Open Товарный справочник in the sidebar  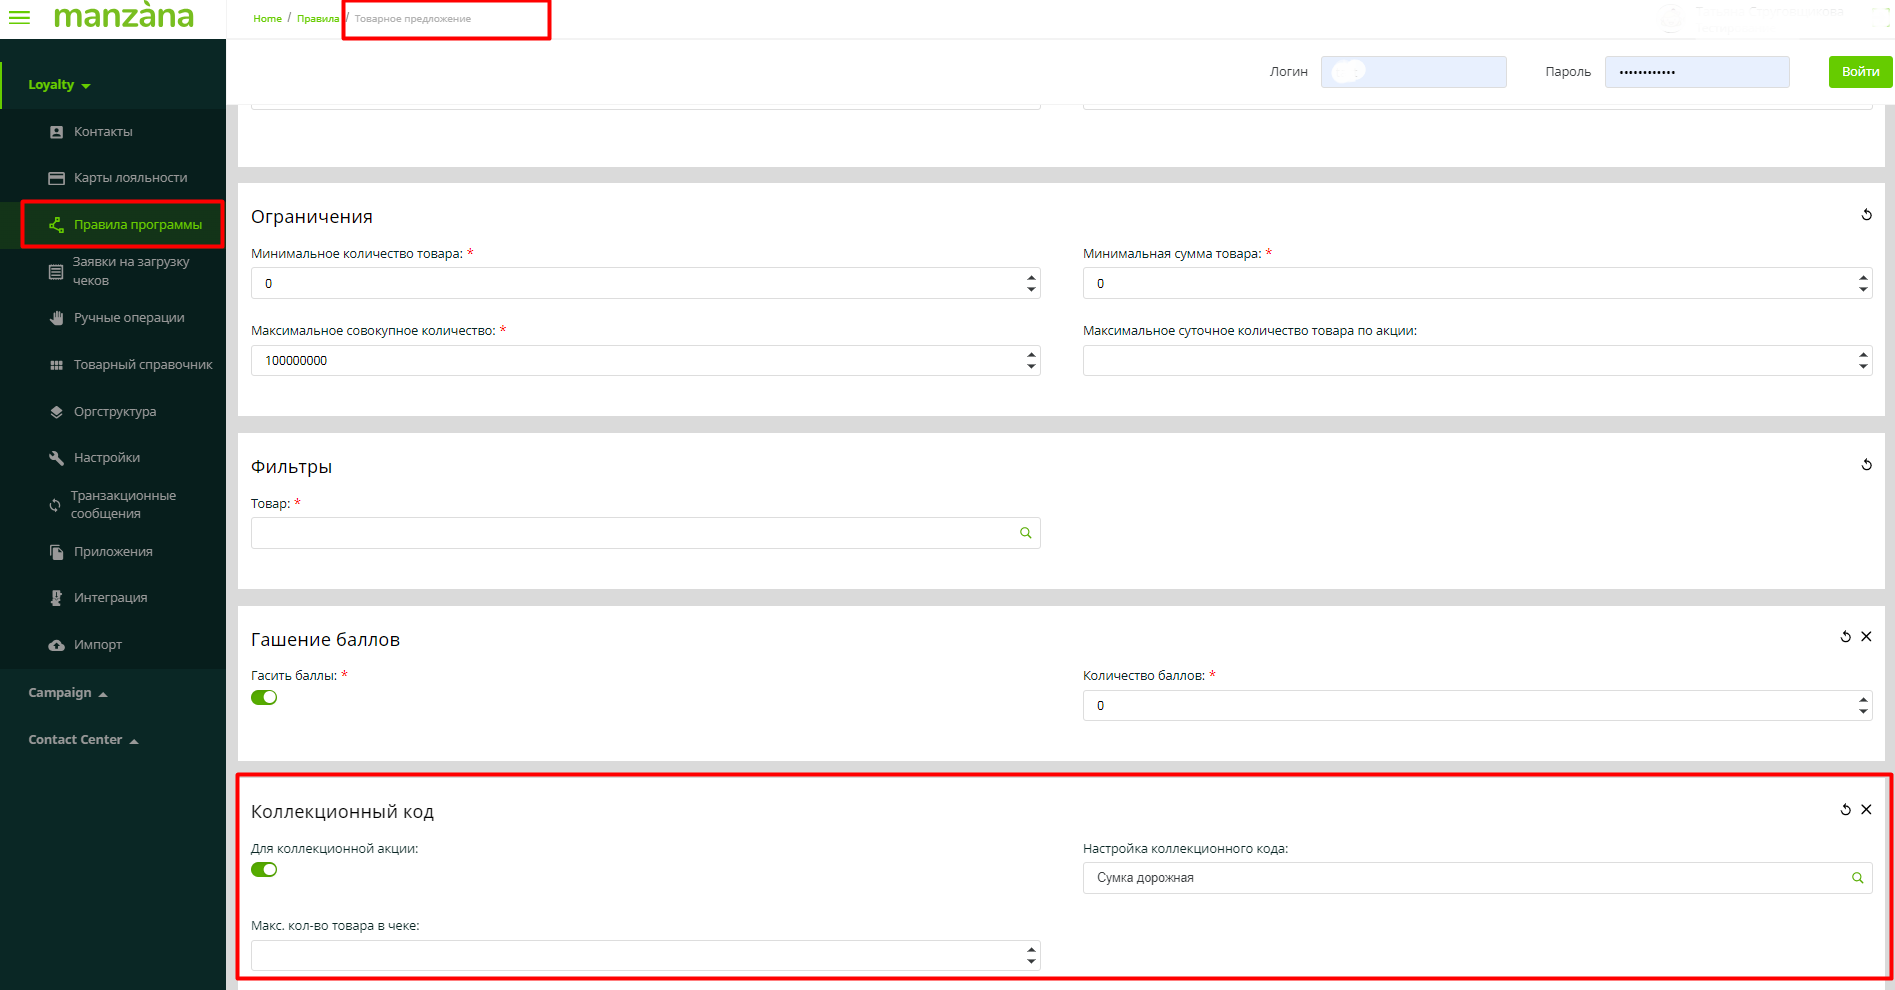coord(142,365)
